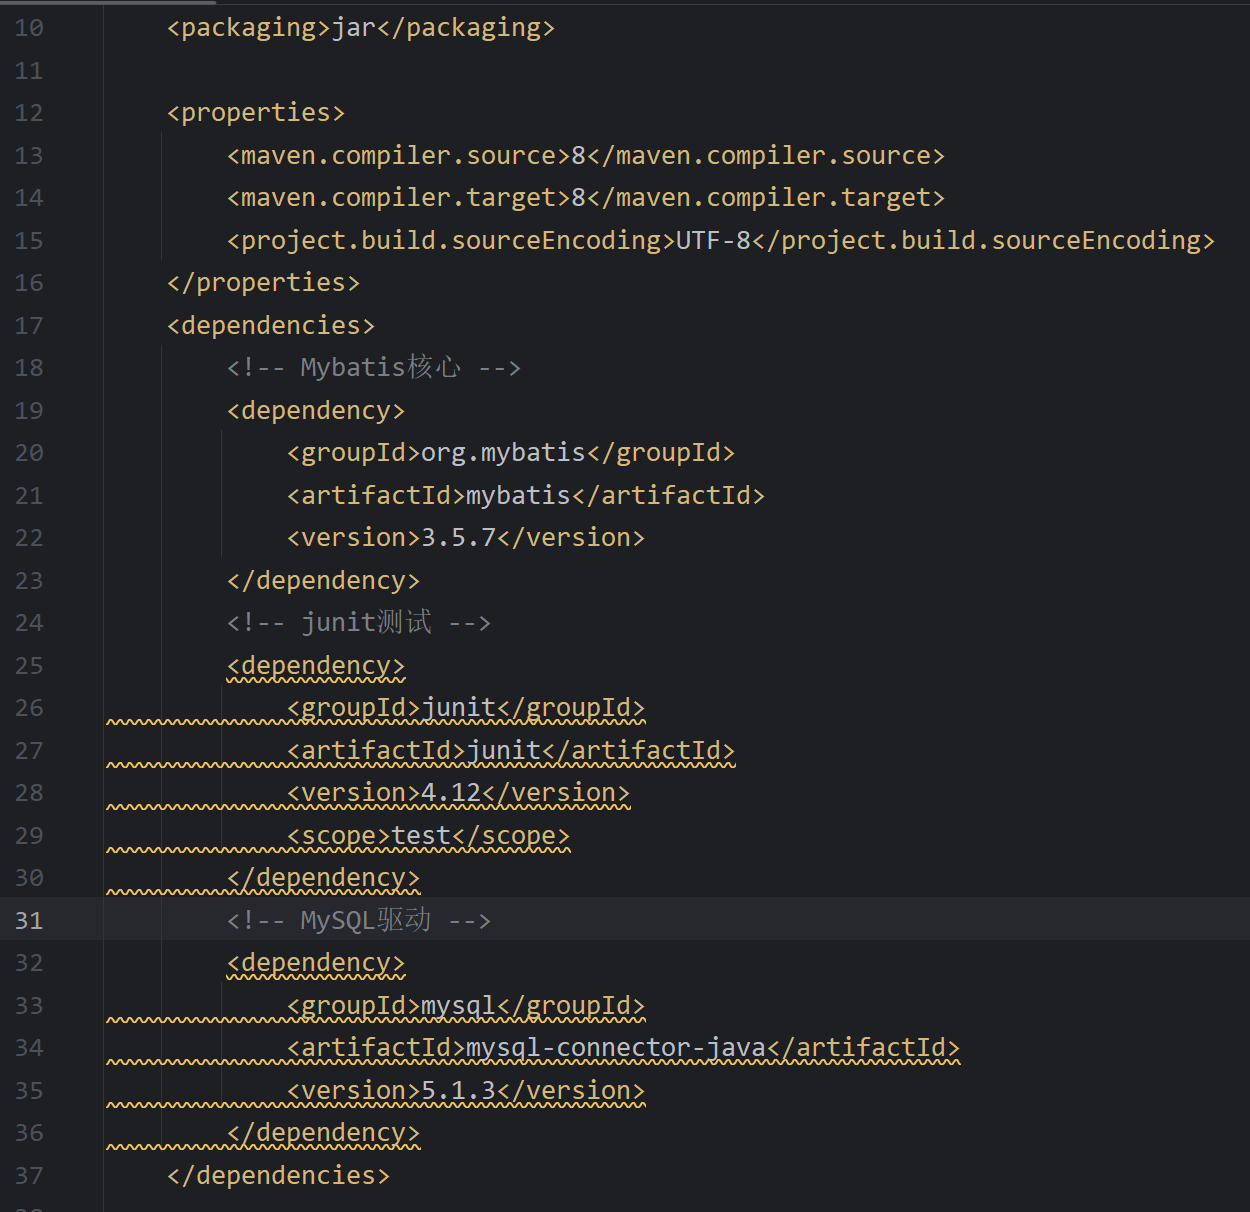
Task: Click the closing properties tag
Action: click(x=263, y=283)
